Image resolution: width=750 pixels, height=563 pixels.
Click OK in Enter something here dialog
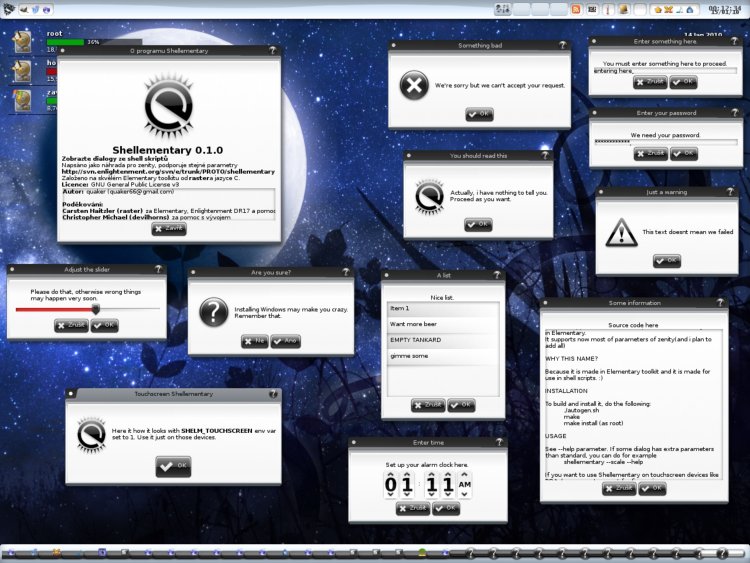(683, 82)
